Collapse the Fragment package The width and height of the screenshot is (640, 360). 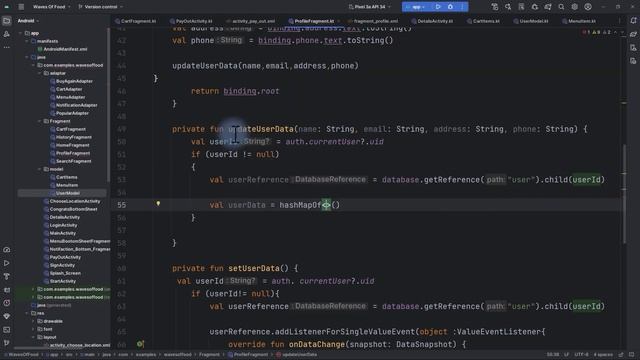click(40, 121)
